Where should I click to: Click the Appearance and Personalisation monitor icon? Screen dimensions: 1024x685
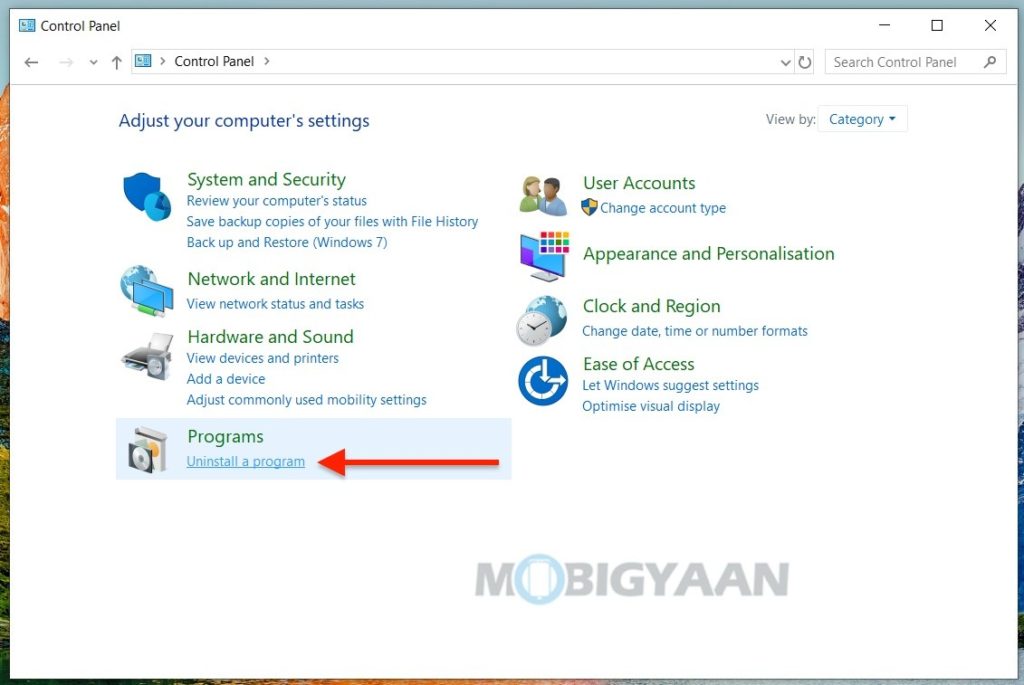[x=542, y=257]
